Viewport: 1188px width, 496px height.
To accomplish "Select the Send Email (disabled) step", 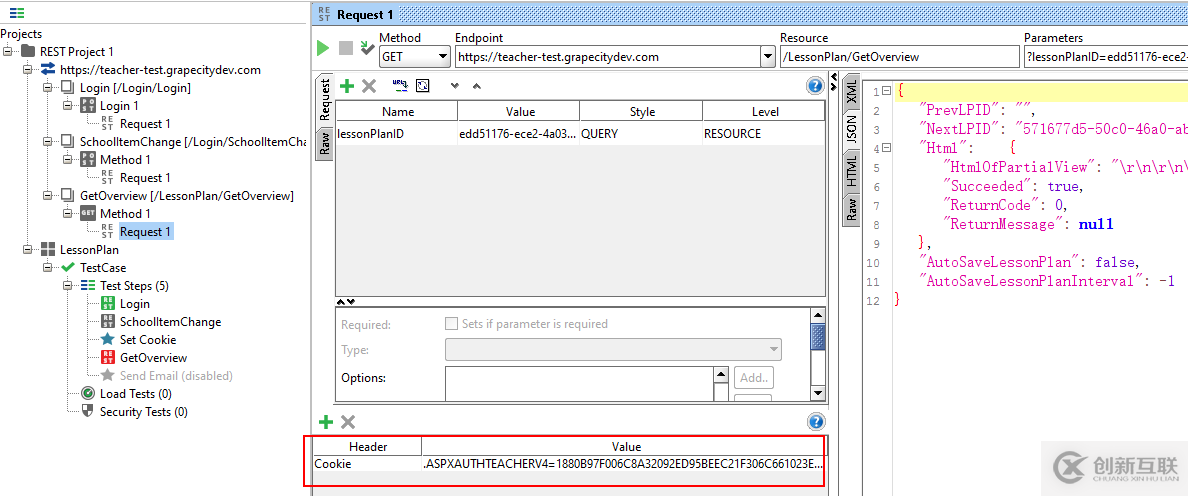I will tap(176, 376).
